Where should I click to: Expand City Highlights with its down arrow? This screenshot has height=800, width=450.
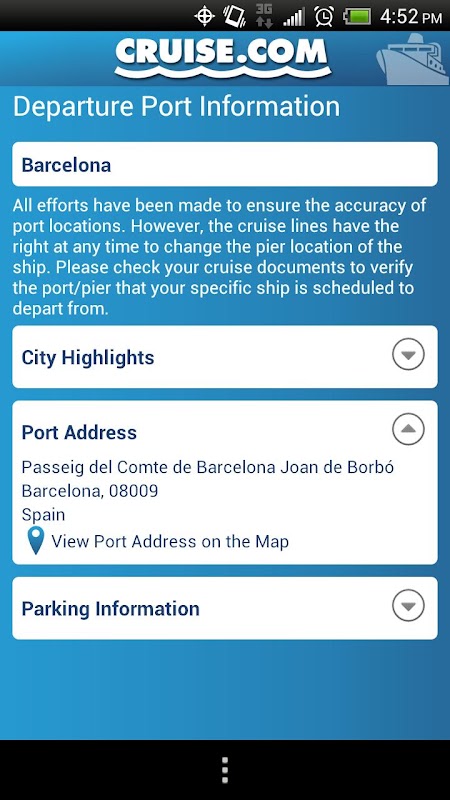click(x=408, y=354)
